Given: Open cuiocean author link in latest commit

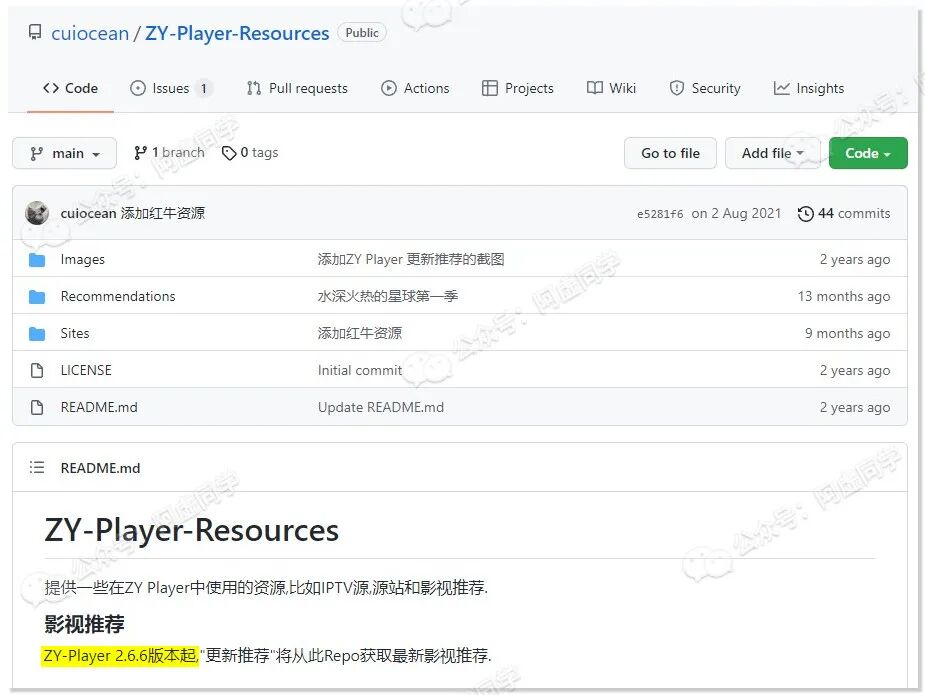Looking at the screenshot, I should point(88,213).
